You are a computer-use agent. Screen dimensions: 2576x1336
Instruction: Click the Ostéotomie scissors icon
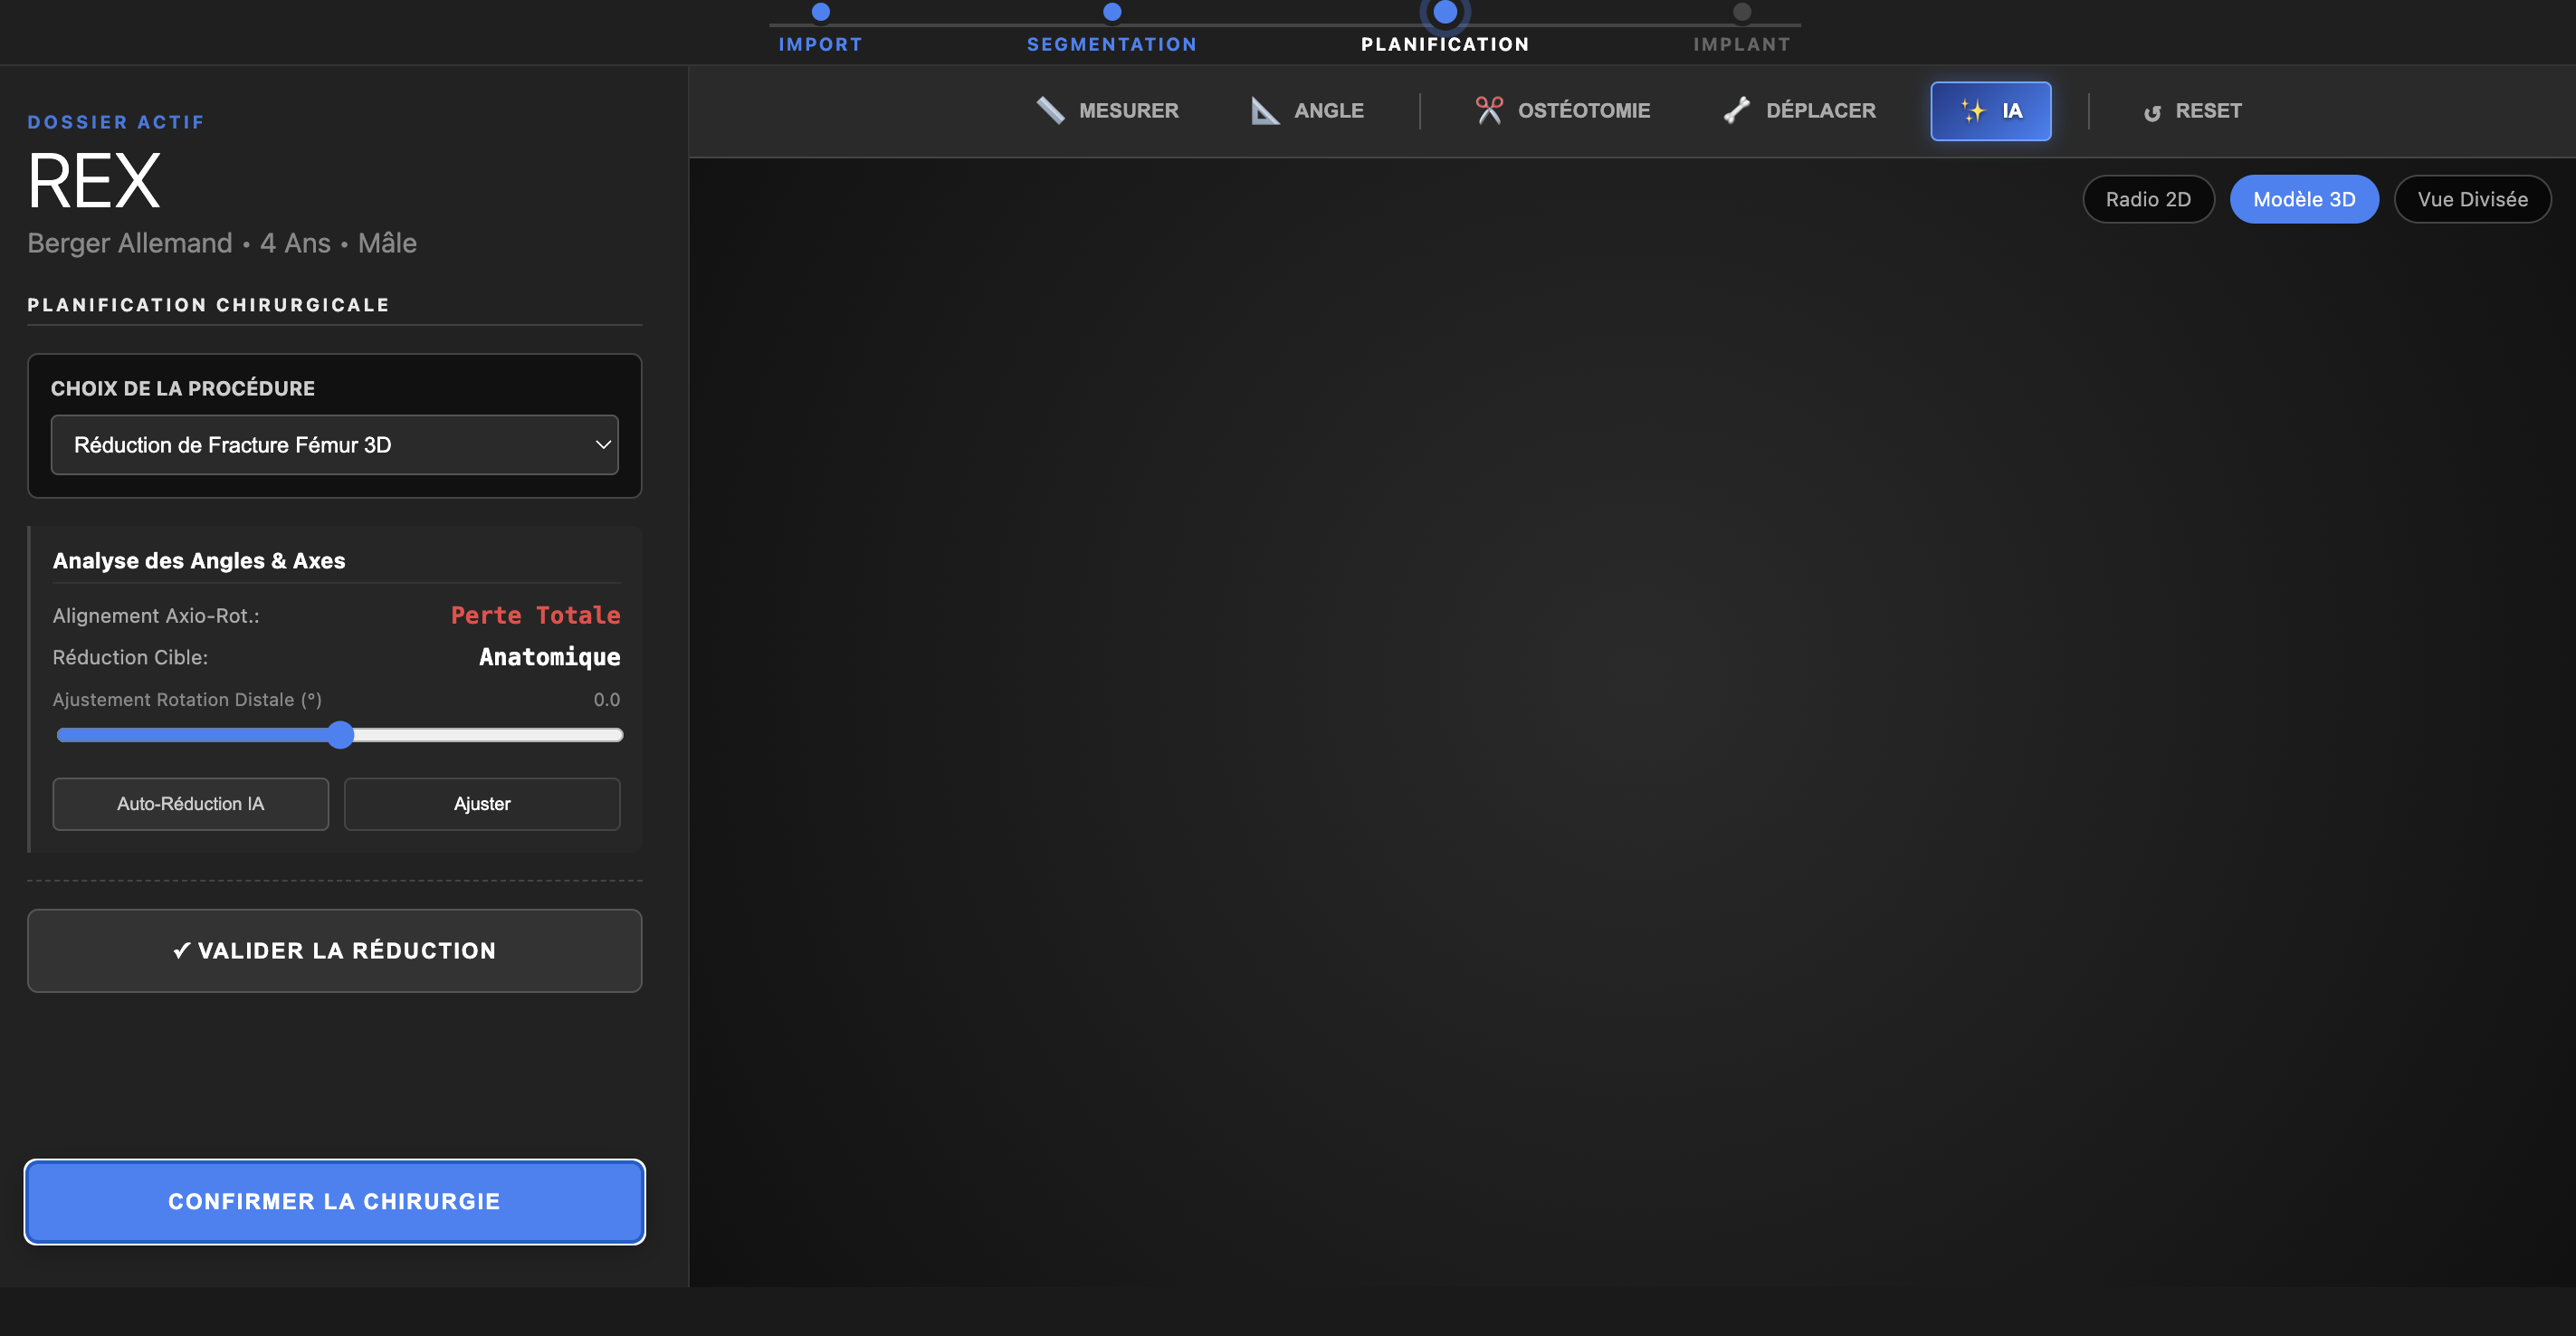pyautogui.click(x=1489, y=111)
